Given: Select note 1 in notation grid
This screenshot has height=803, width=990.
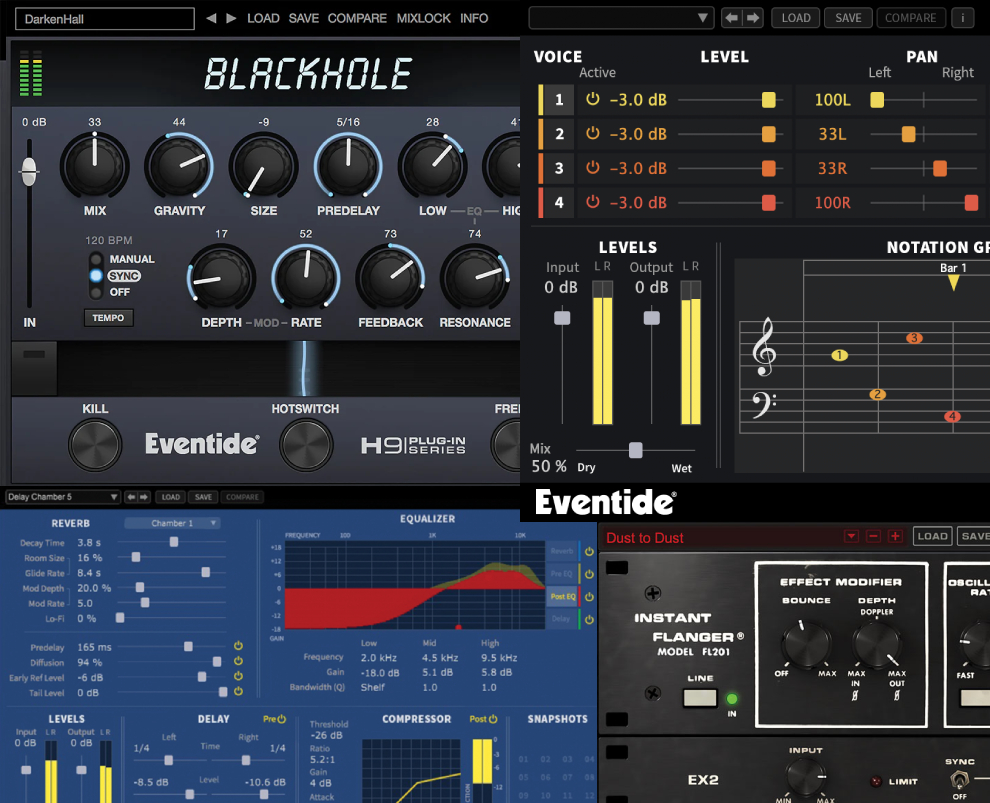Looking at the screenshot, I should pos(840,355).
